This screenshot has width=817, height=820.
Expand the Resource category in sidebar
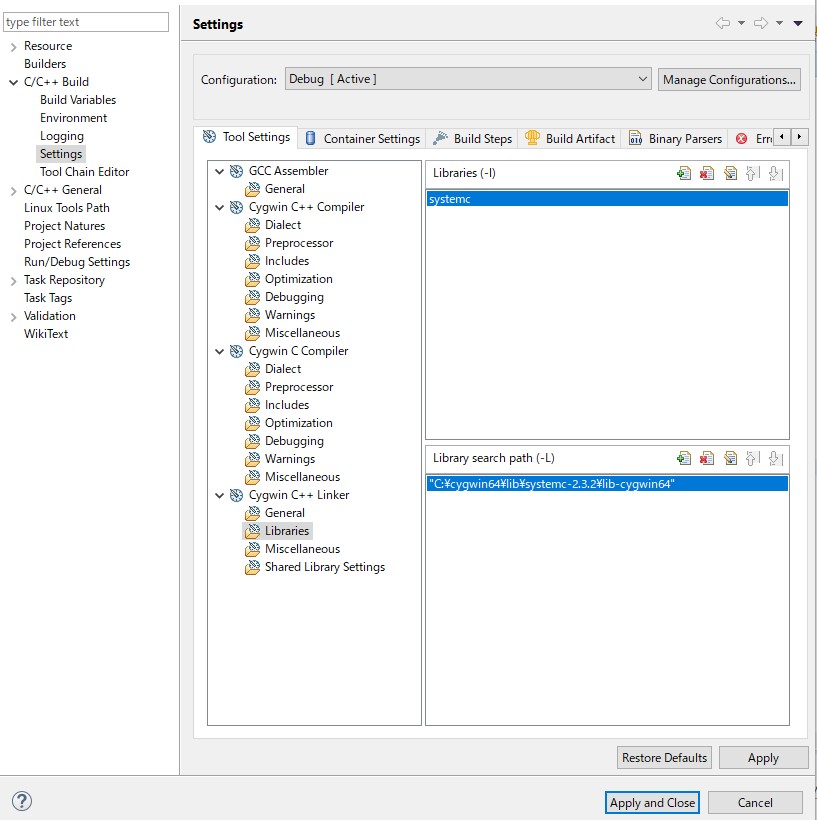12,45
